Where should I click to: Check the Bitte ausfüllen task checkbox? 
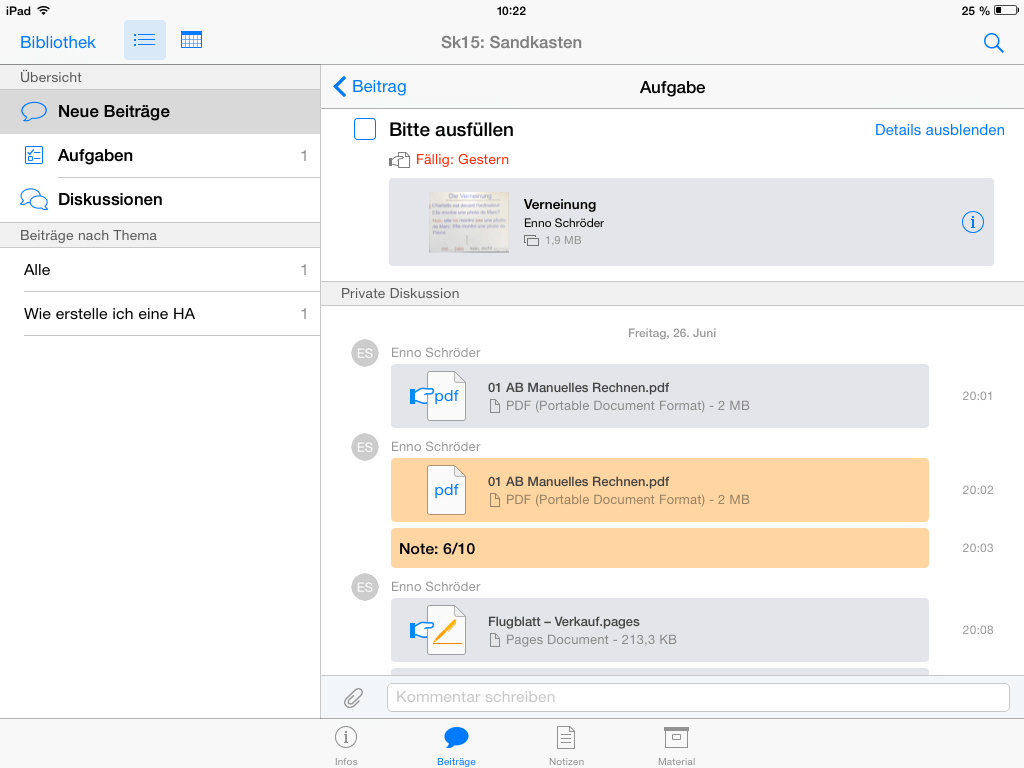(365, 129)
